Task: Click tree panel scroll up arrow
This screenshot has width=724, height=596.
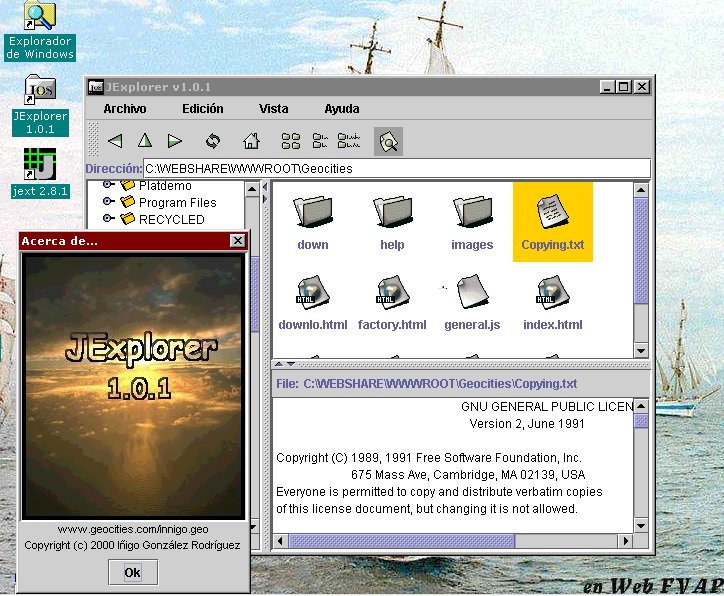Action: click(x=252, y=189)
